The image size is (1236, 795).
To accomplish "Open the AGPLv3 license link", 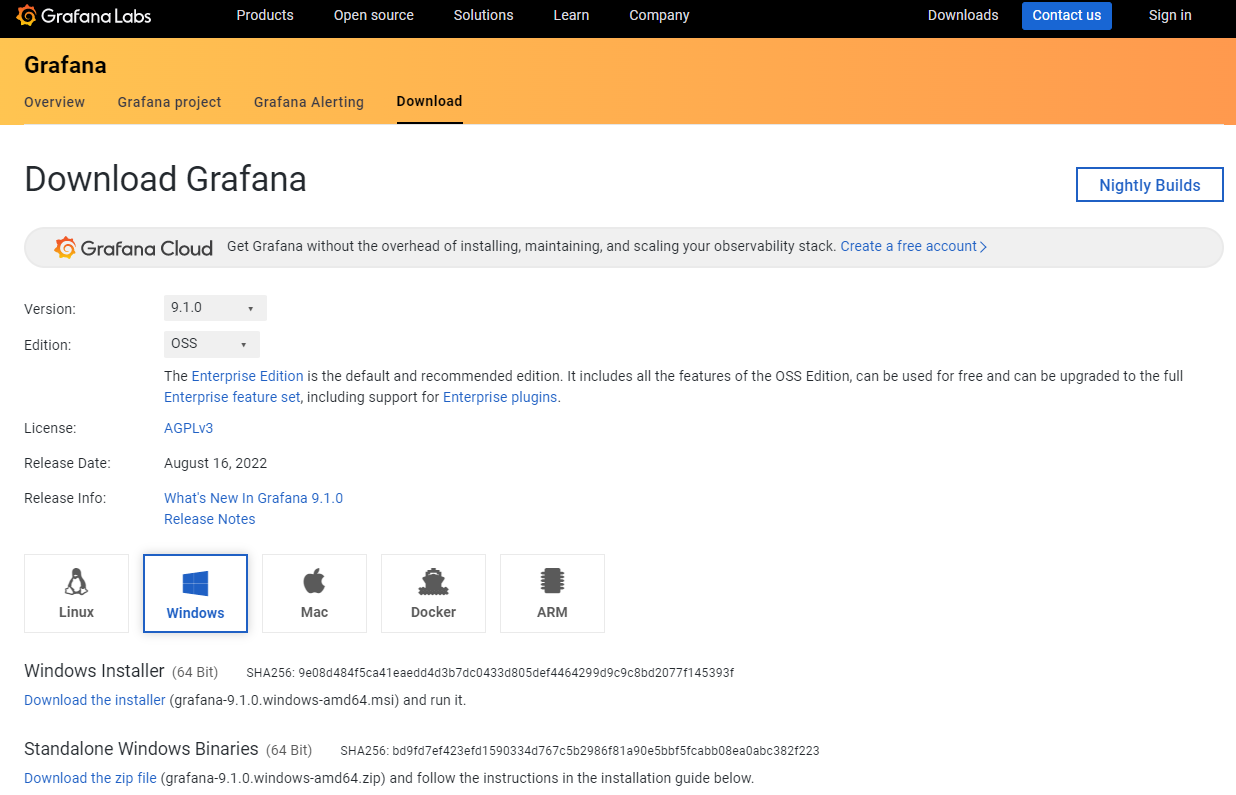I will 188,428.
